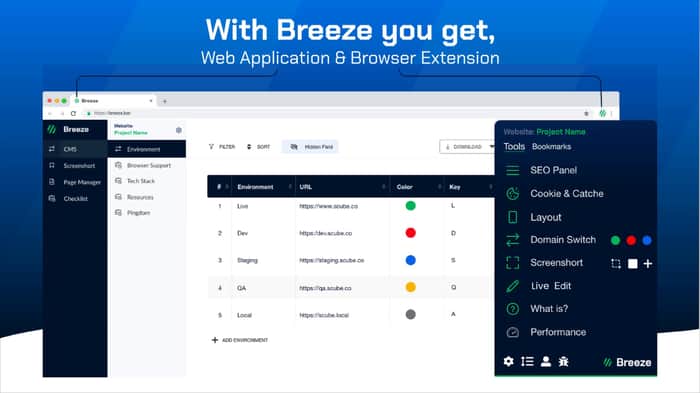Open Domain Switch tool

pyautogui.click(x=563, y=240)
